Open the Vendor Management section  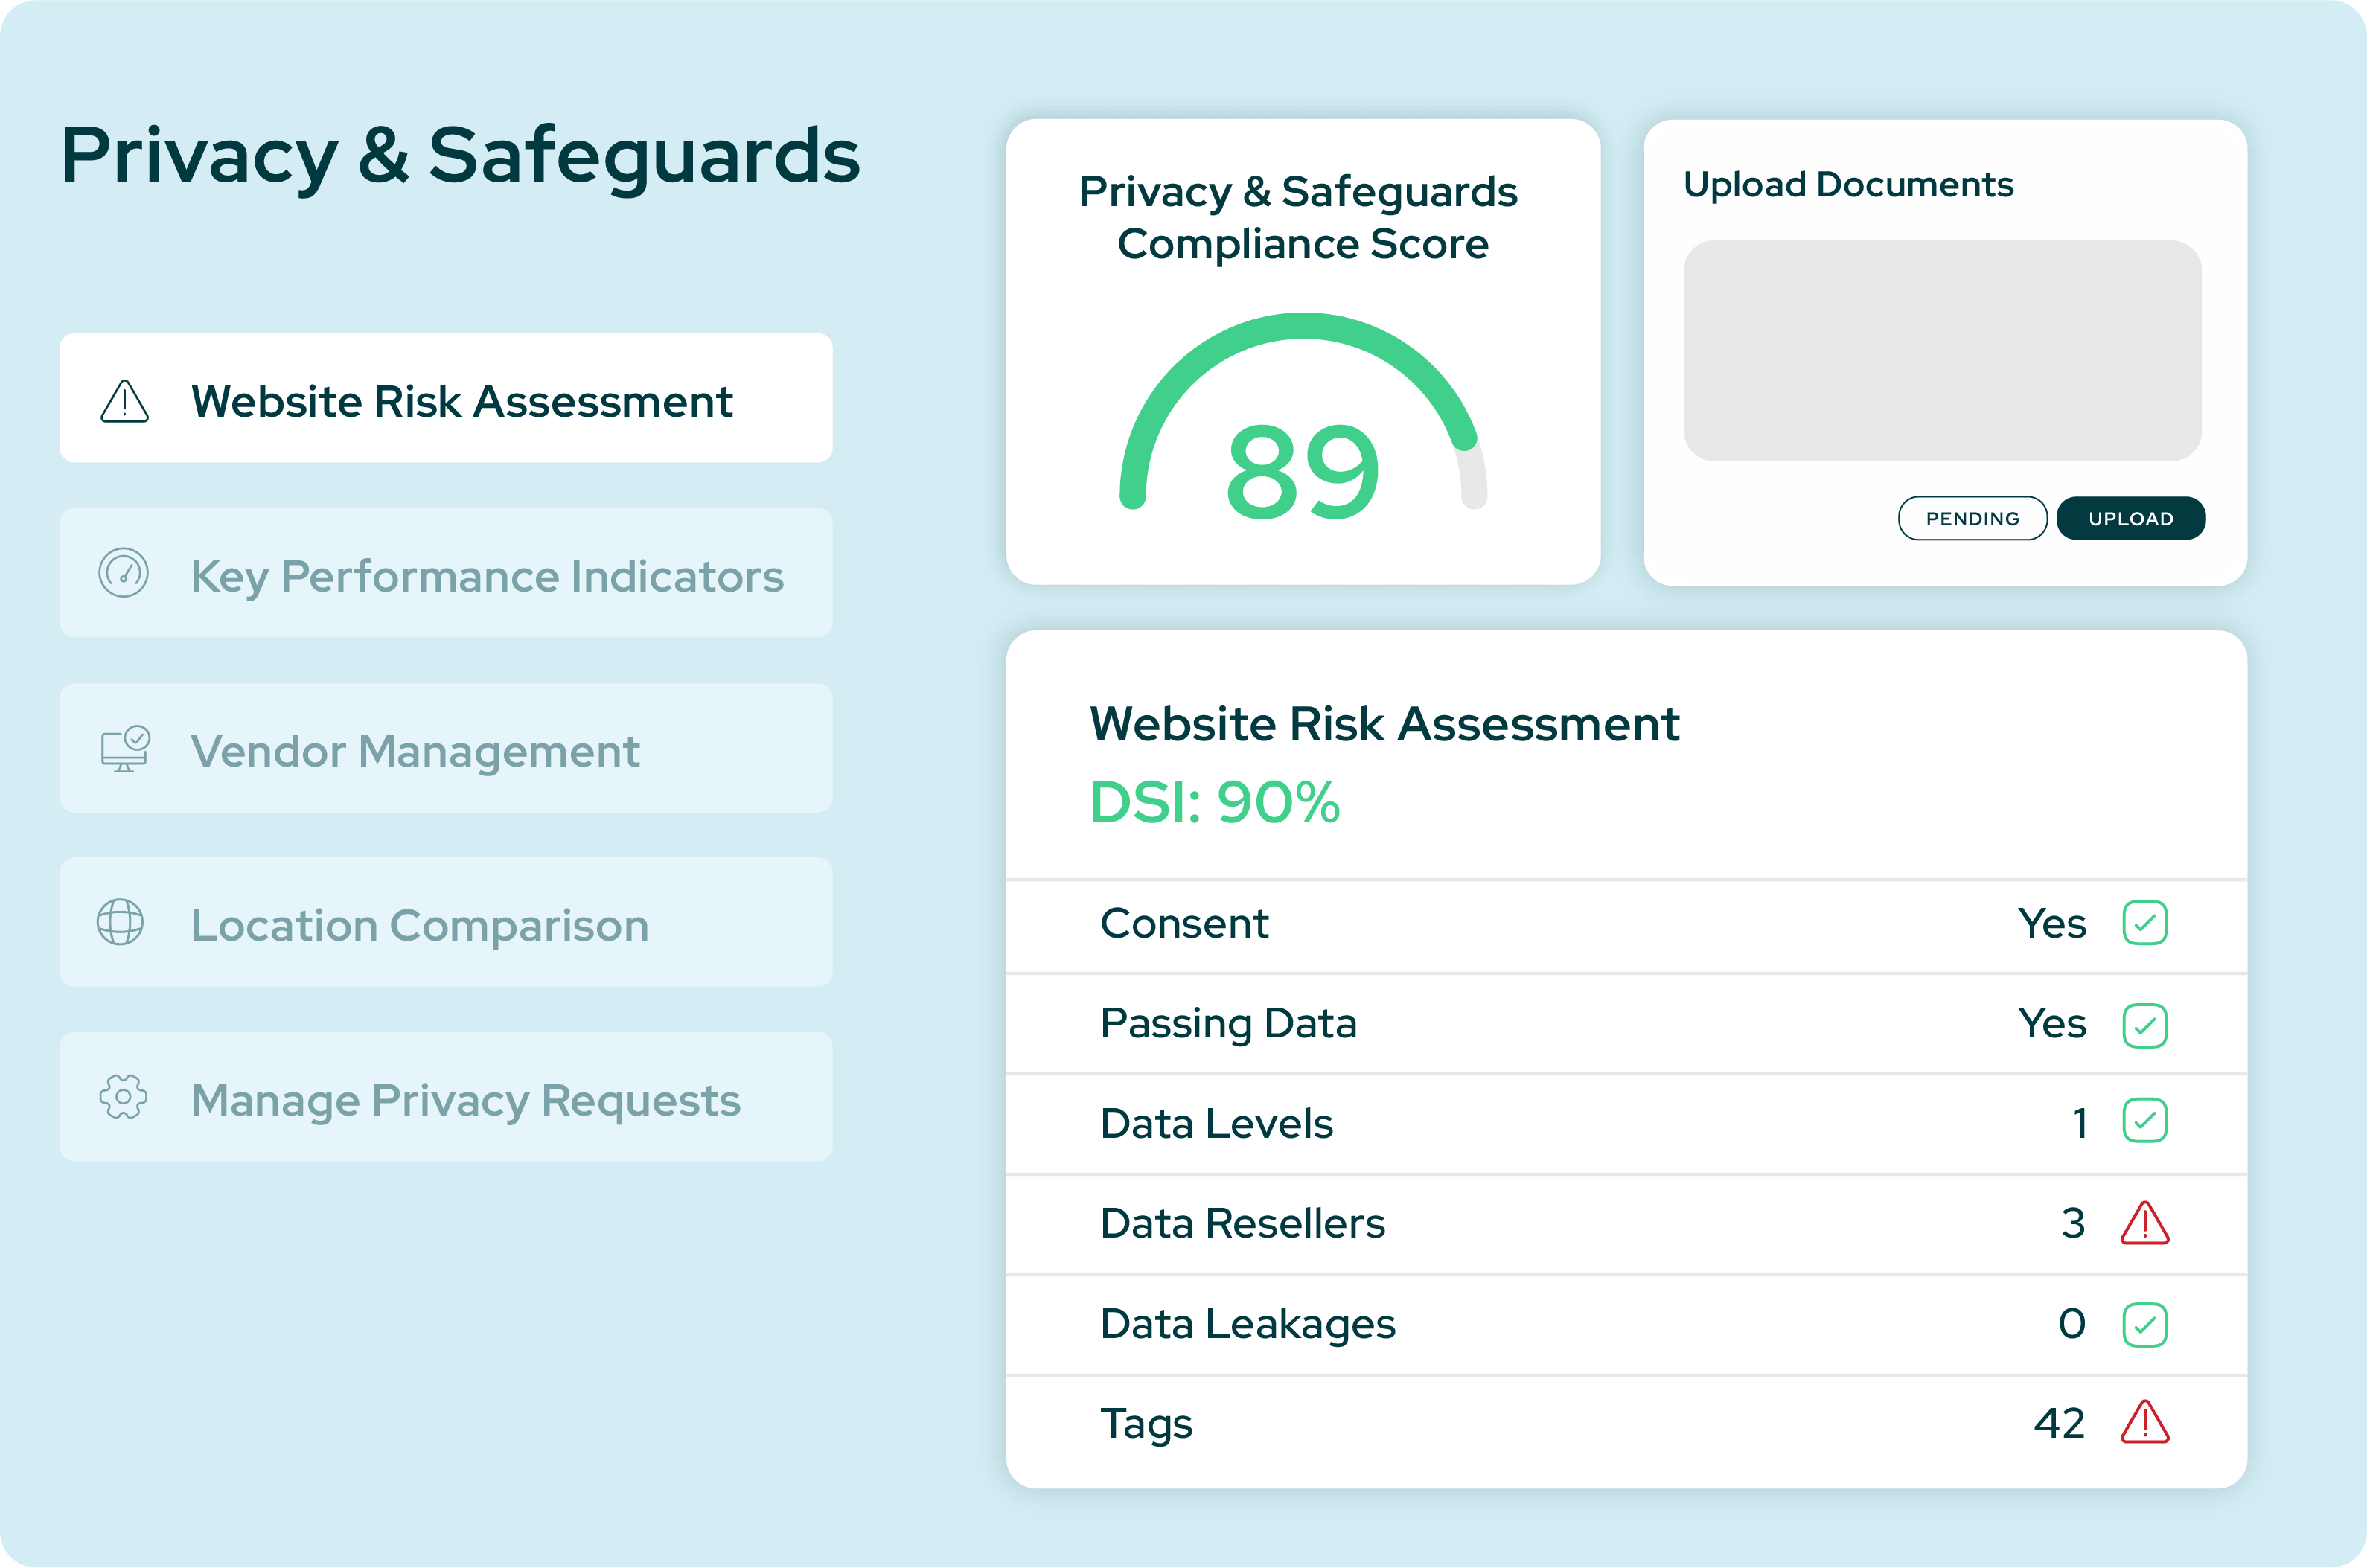click(446, 748)
